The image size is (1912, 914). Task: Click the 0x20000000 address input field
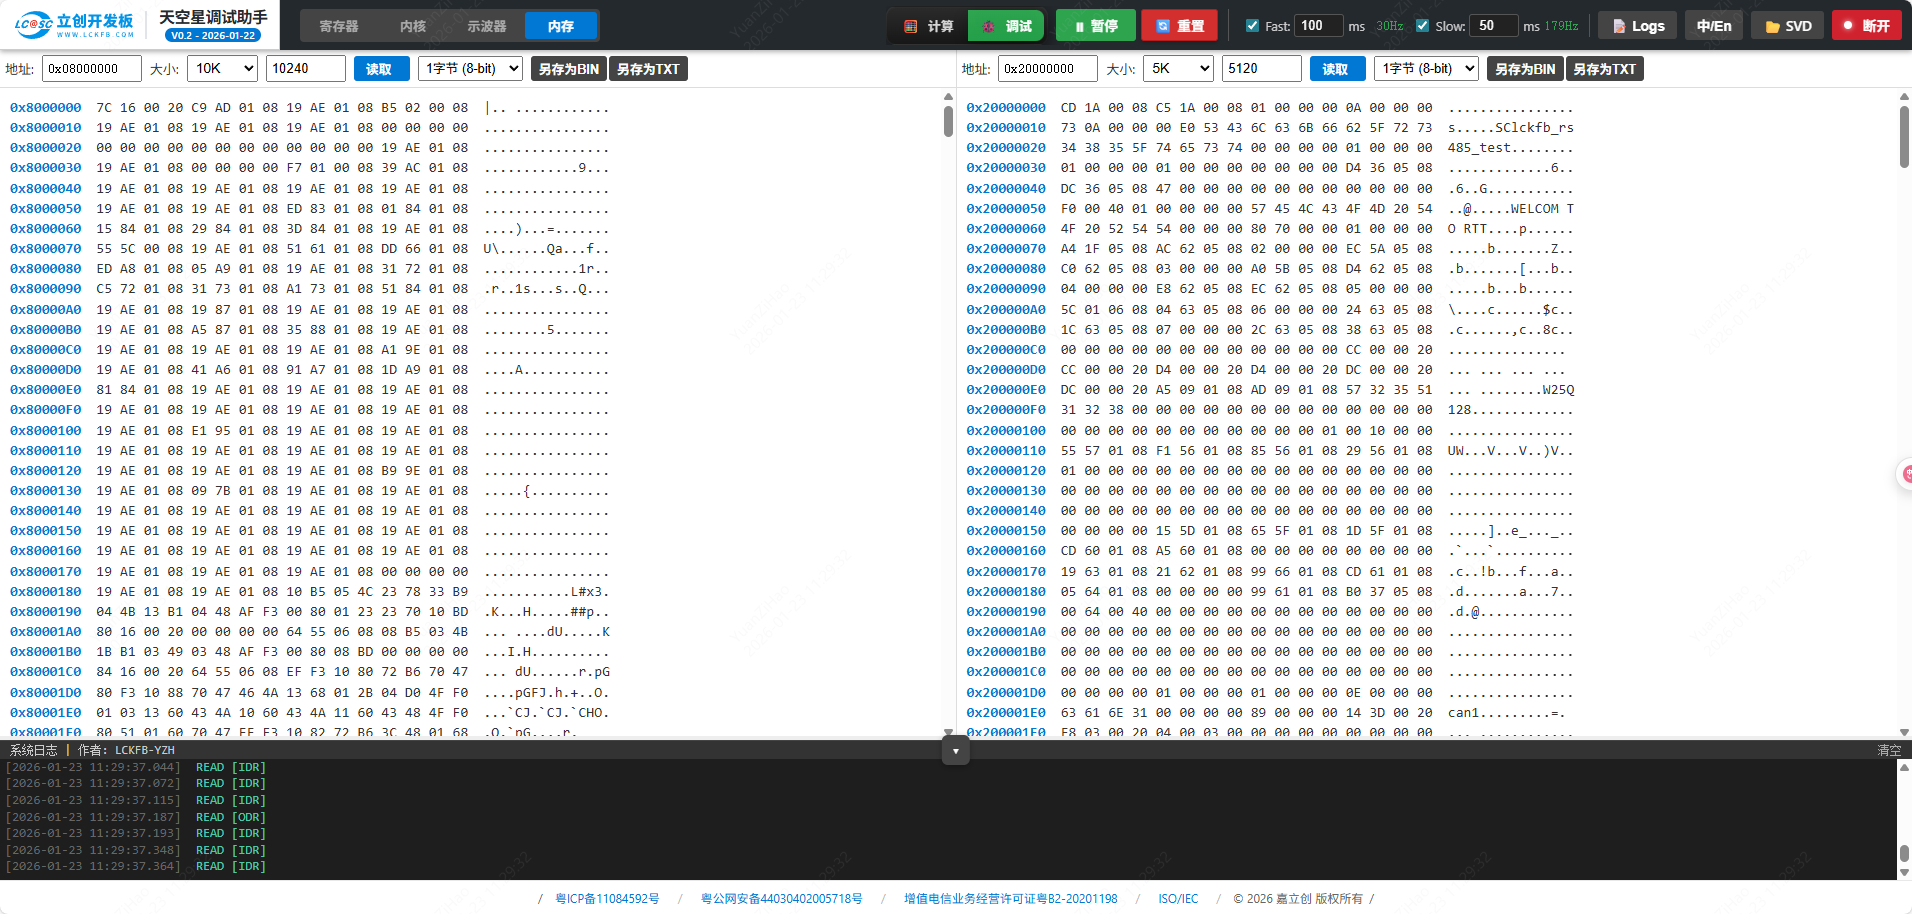point(1047,69)
